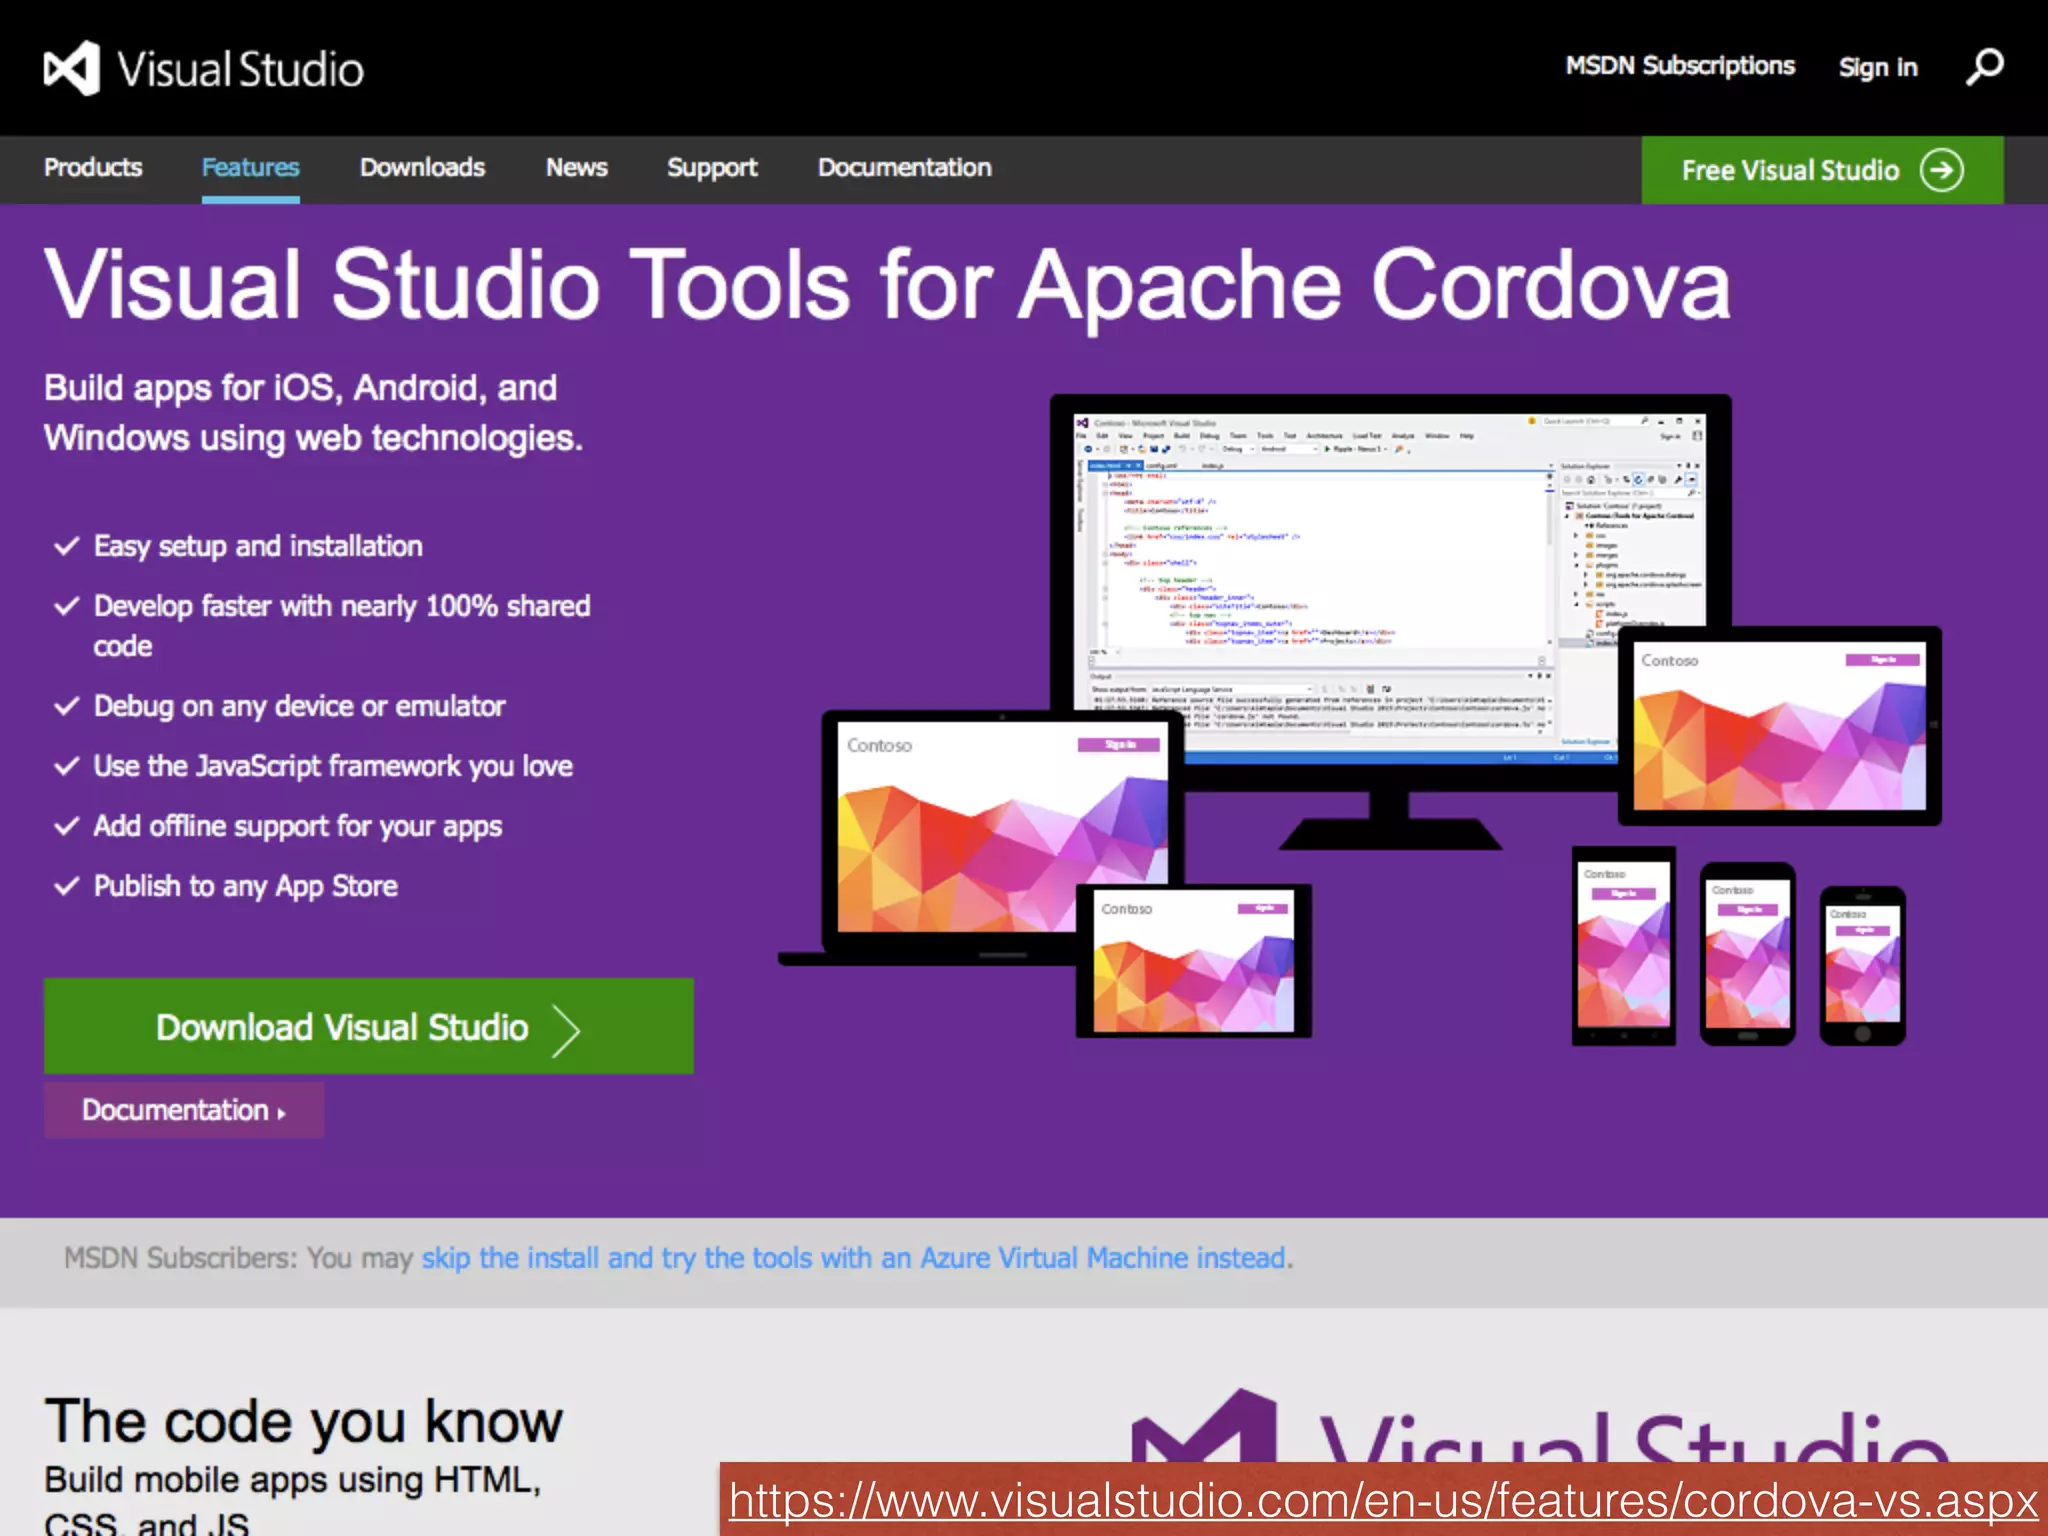Click 'The code you know' heading
The width and height of the screenshot is (2048, 1536).
point(303,1420)
